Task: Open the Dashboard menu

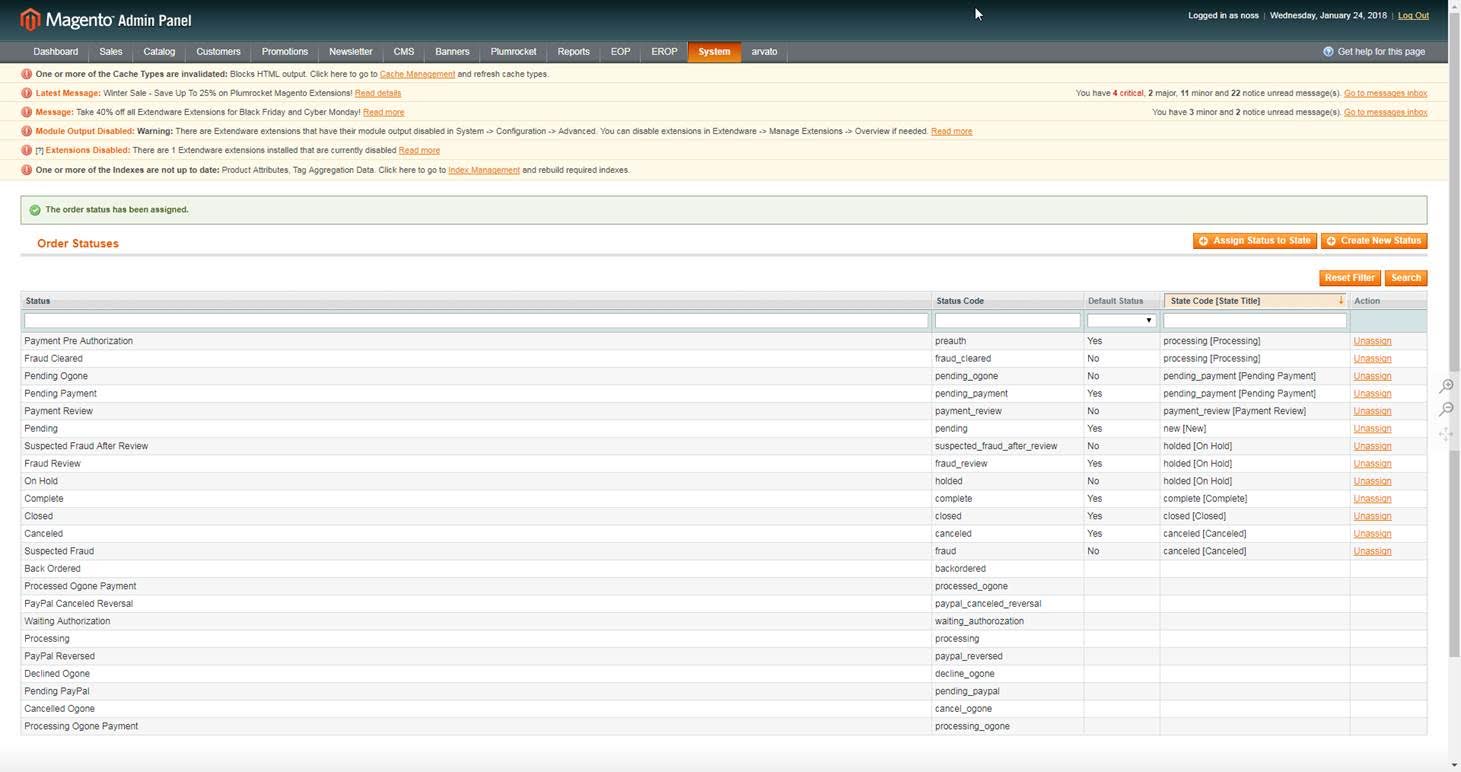Action: tap(56, 51)
